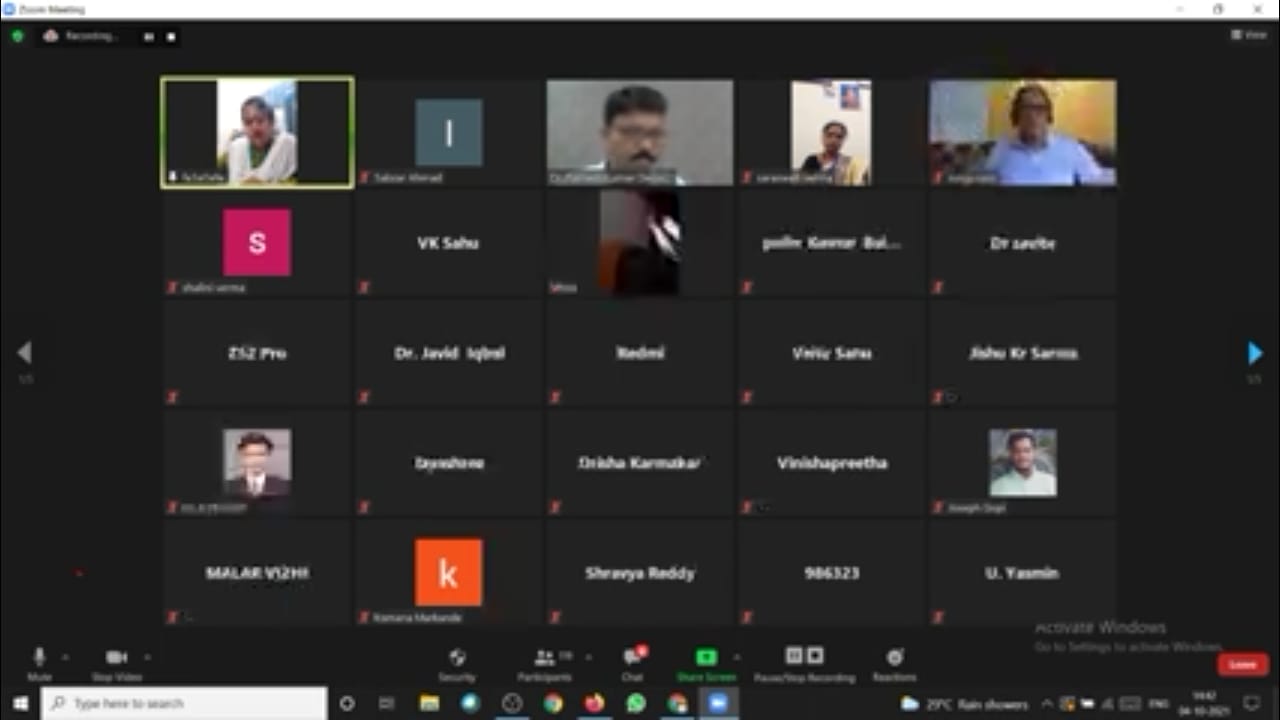Select shalini verma's pink S tile
The image size is (1280, 720).
(x=257, y=243)
